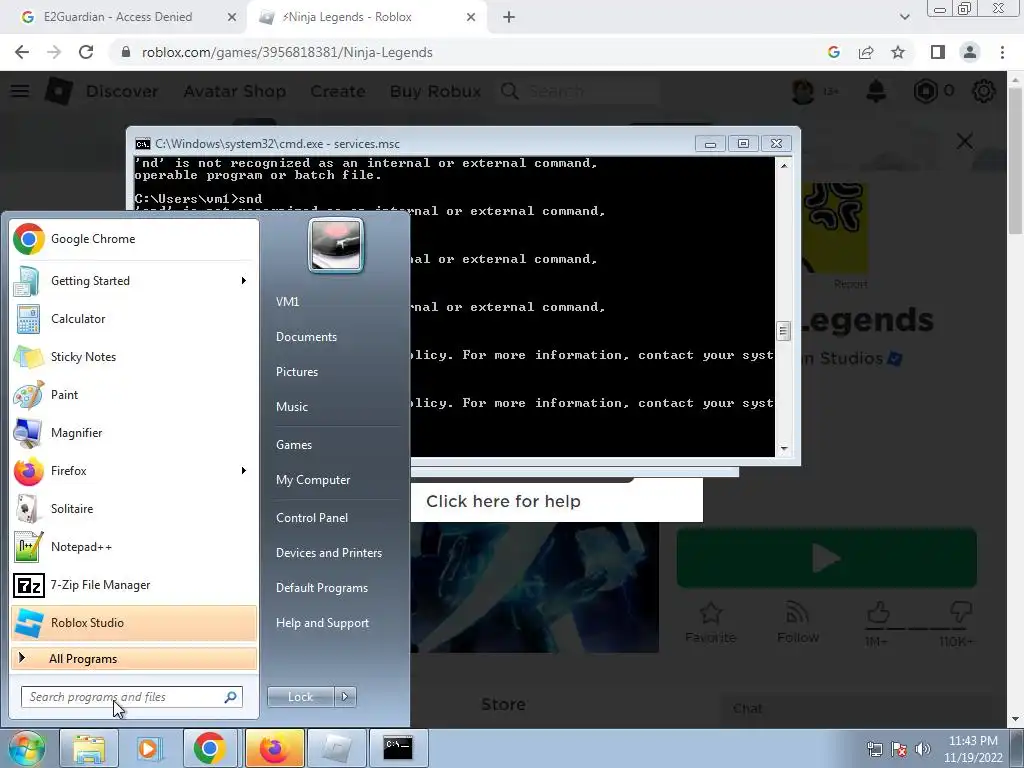Expand Getting Started submenu arrow
Screen dimensions: 1024x768
244,281
